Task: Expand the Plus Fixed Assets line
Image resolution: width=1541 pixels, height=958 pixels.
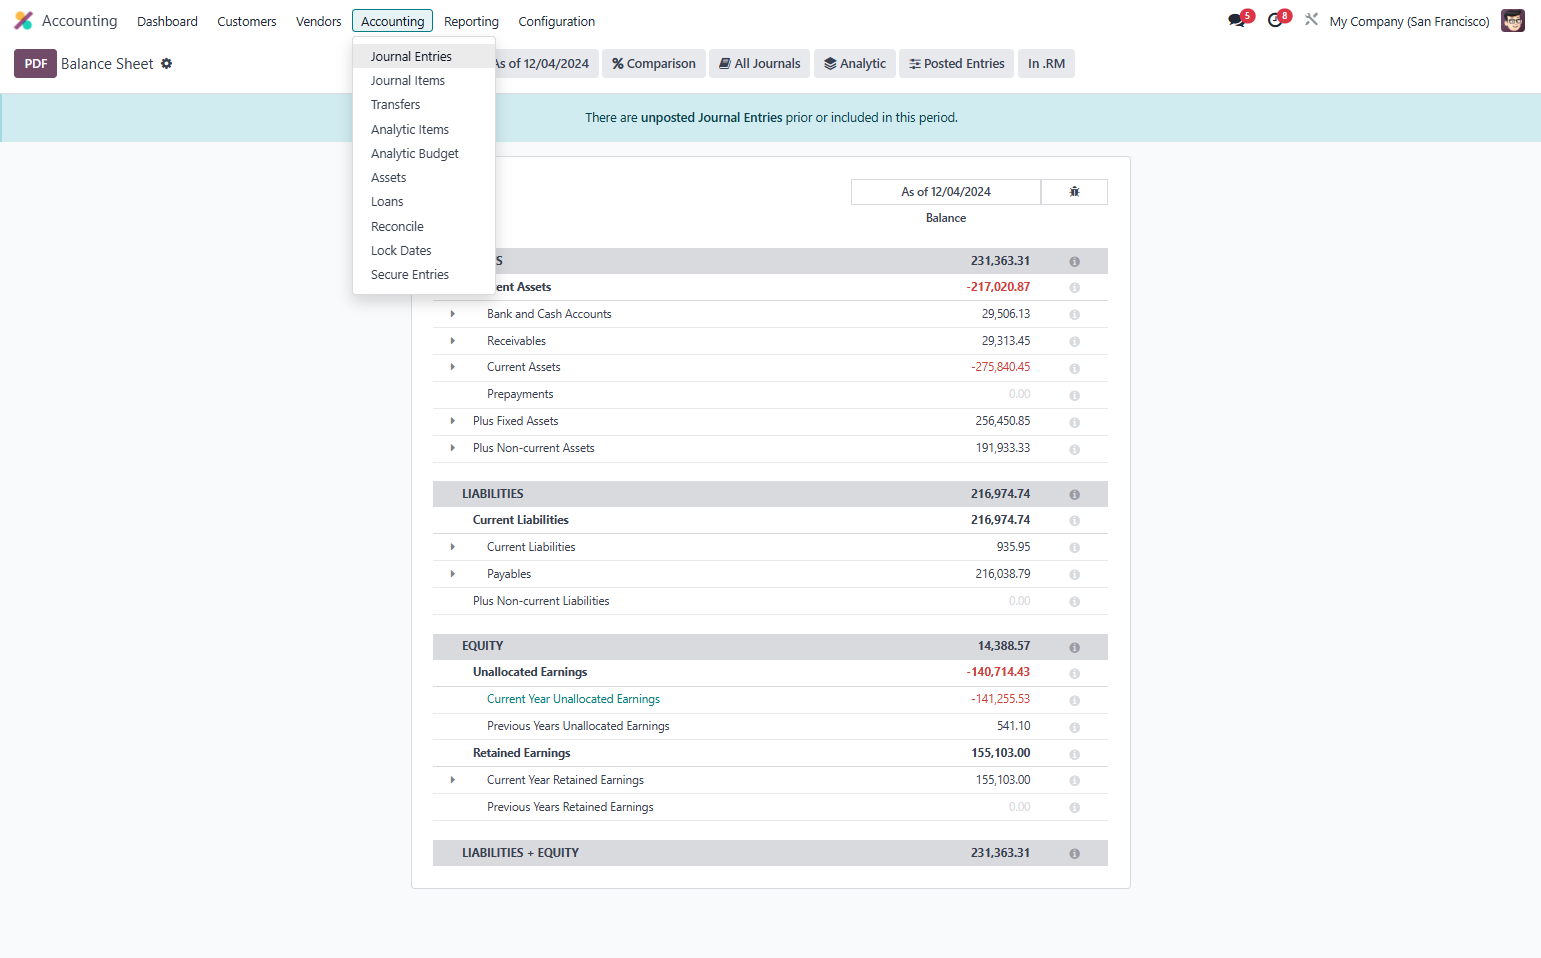Action: 453,421
